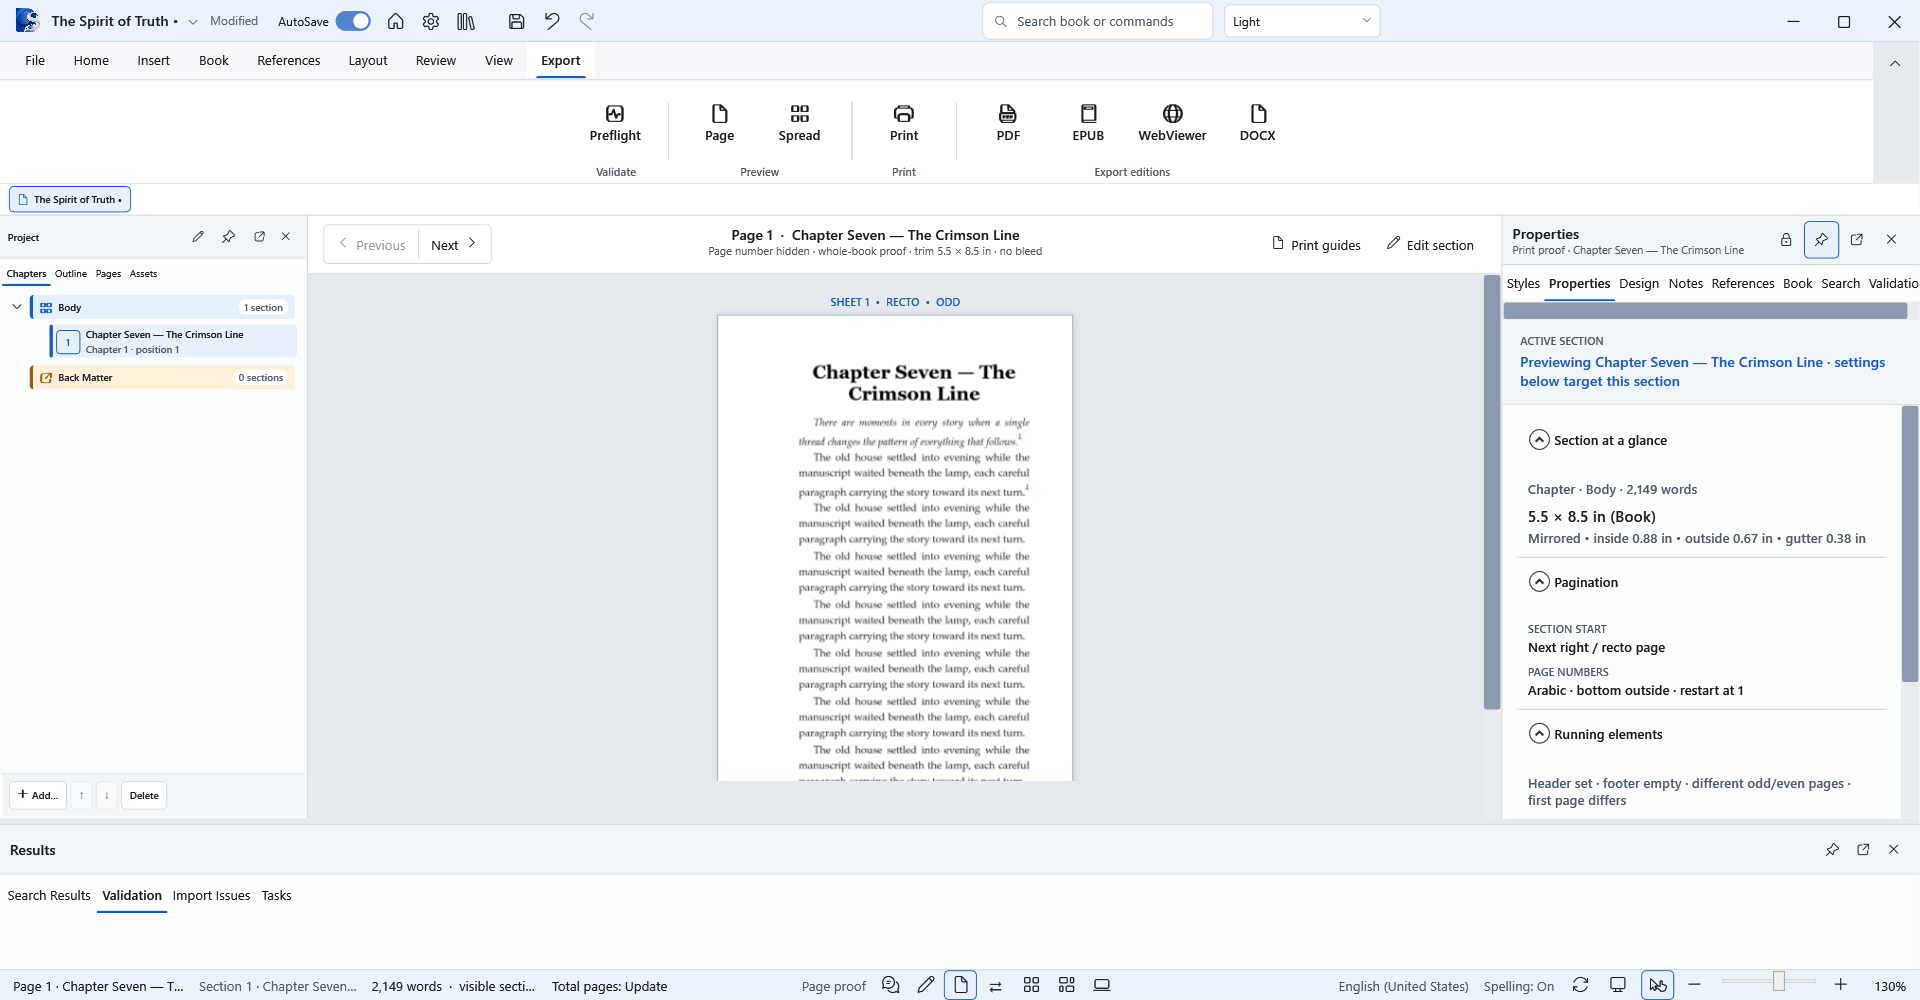Click Edit section
1920x1000 pixels.
[1430, 244]
